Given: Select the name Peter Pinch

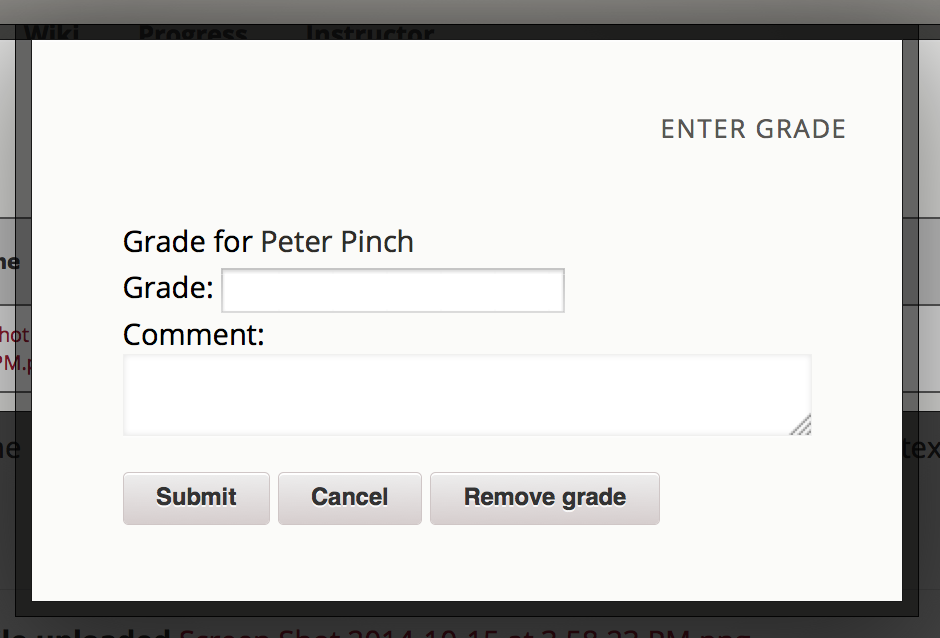Looking at the screenshot, I should pos(337,242).
